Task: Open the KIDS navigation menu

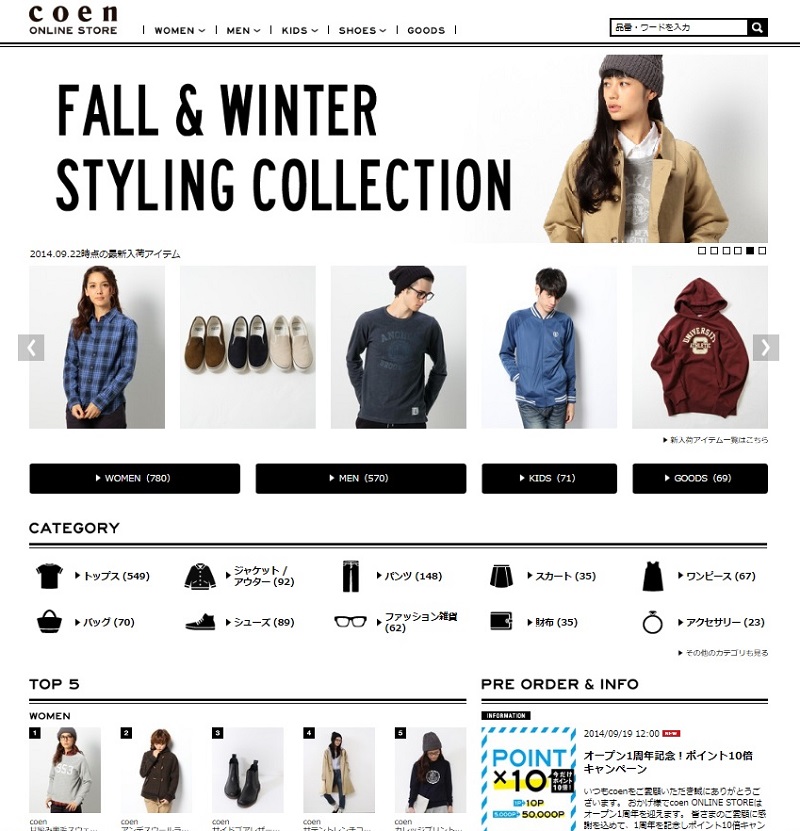Action: pos(299,31)
